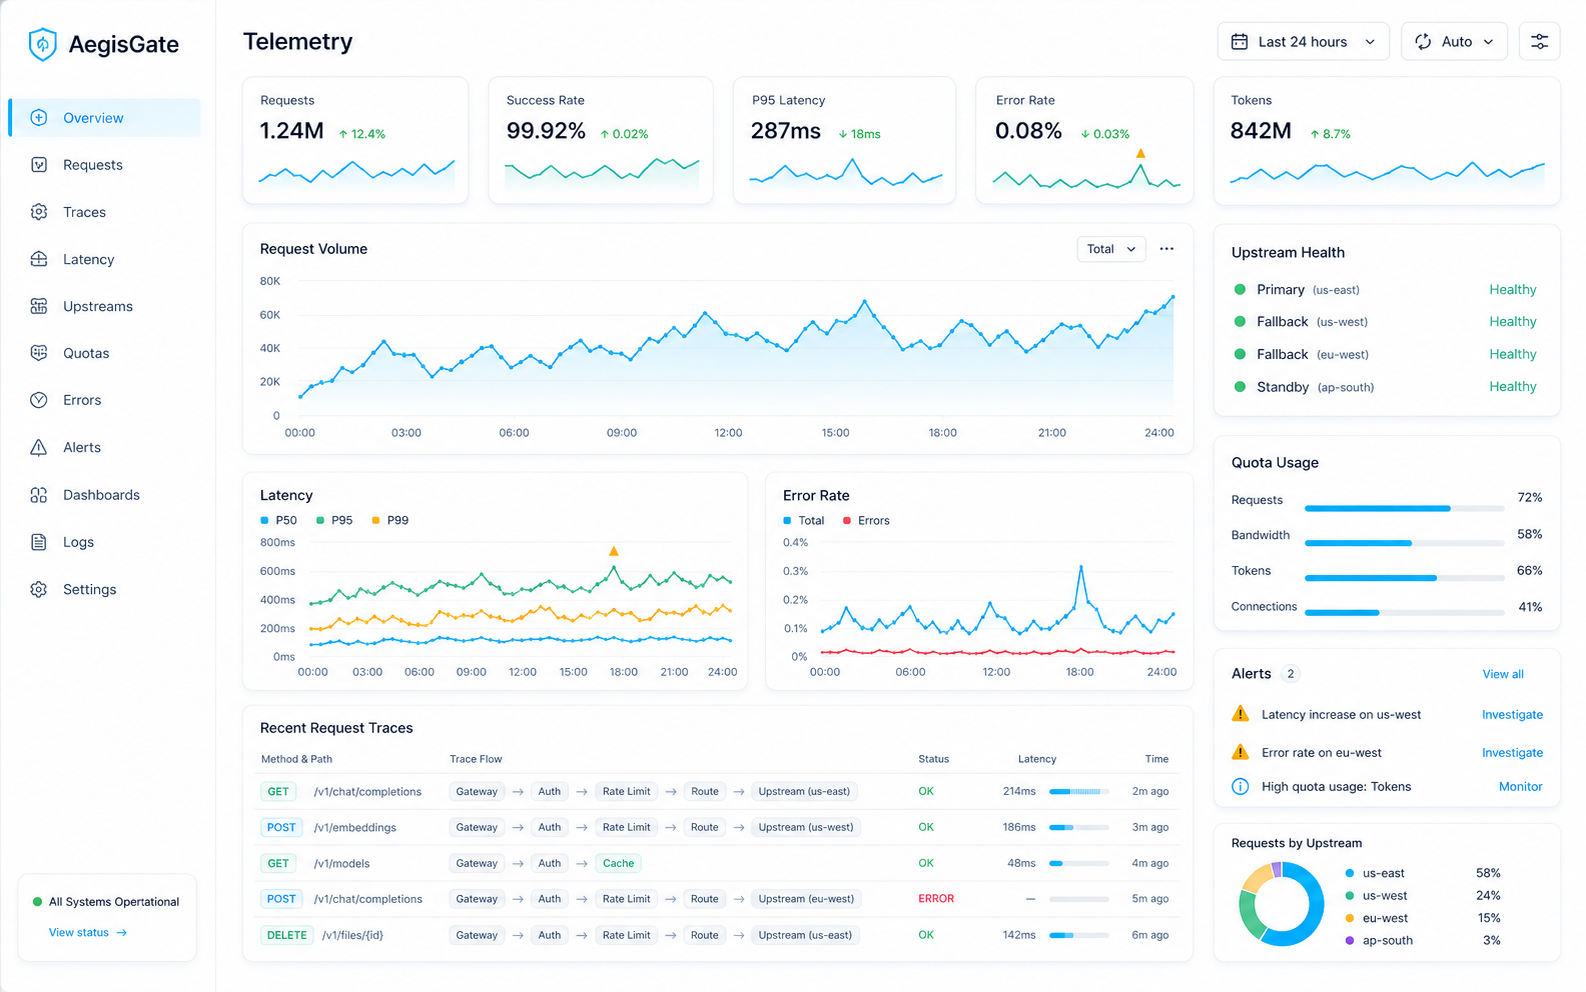The height and width of the screenshot is (992, 1586).
Task: Open the Auto refresh dropdown
Action: coord(1454,42)
